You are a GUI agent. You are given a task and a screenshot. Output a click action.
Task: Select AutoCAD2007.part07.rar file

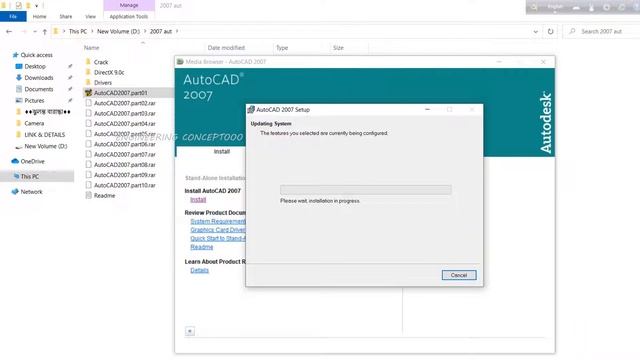tap(124, 154)
